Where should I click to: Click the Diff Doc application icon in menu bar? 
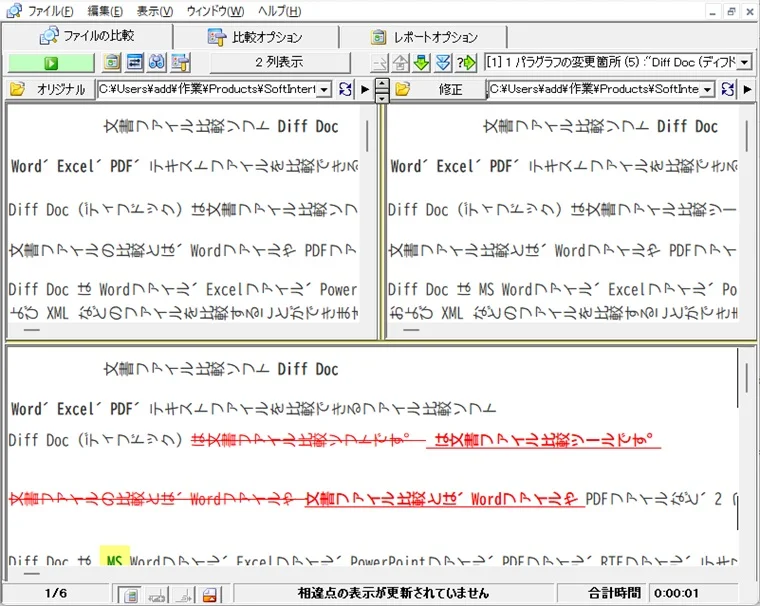[14, 11]
